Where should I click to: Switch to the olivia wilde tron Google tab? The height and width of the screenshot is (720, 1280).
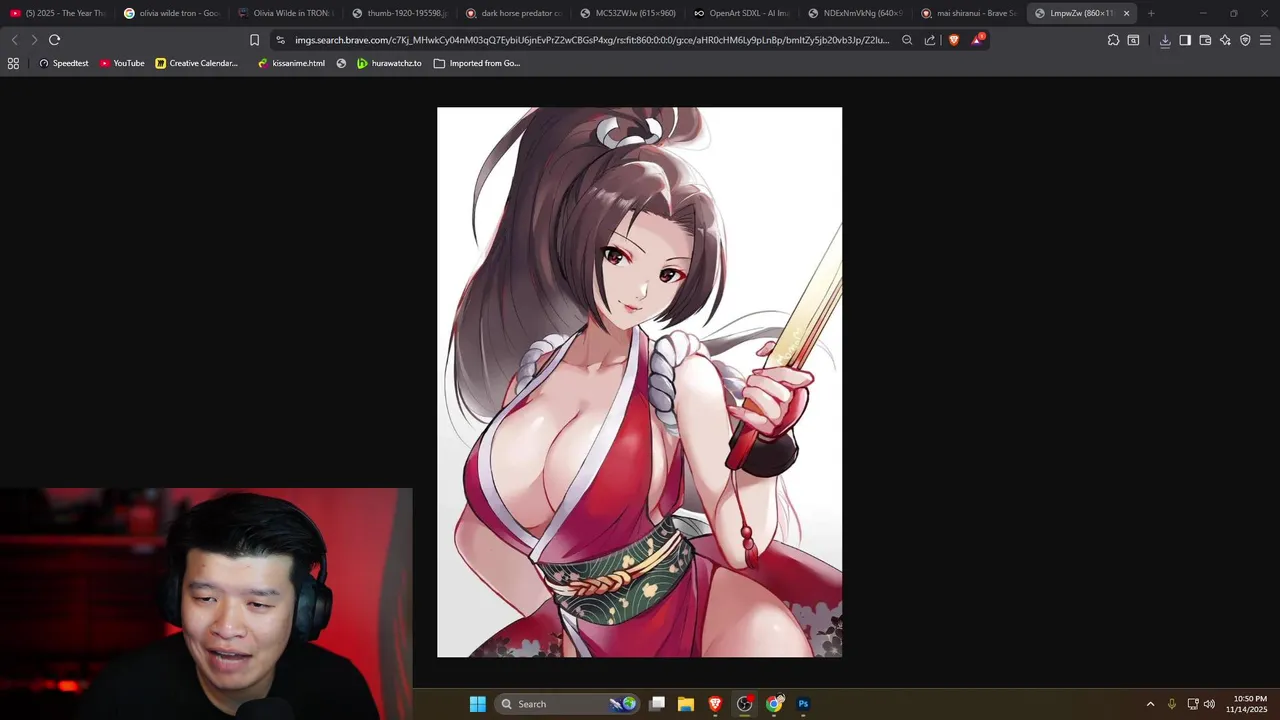pos(172,13)
